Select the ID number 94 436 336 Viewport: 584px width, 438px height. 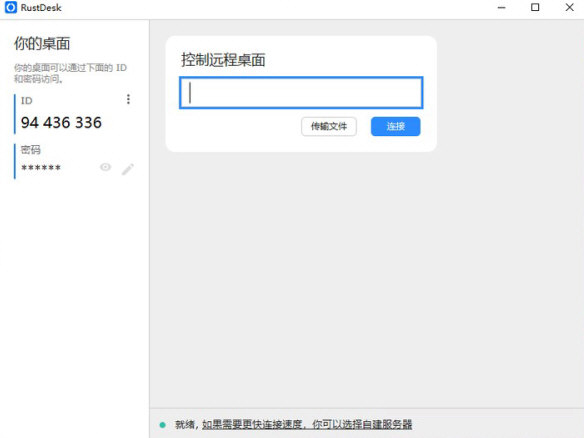click(61, 123)
